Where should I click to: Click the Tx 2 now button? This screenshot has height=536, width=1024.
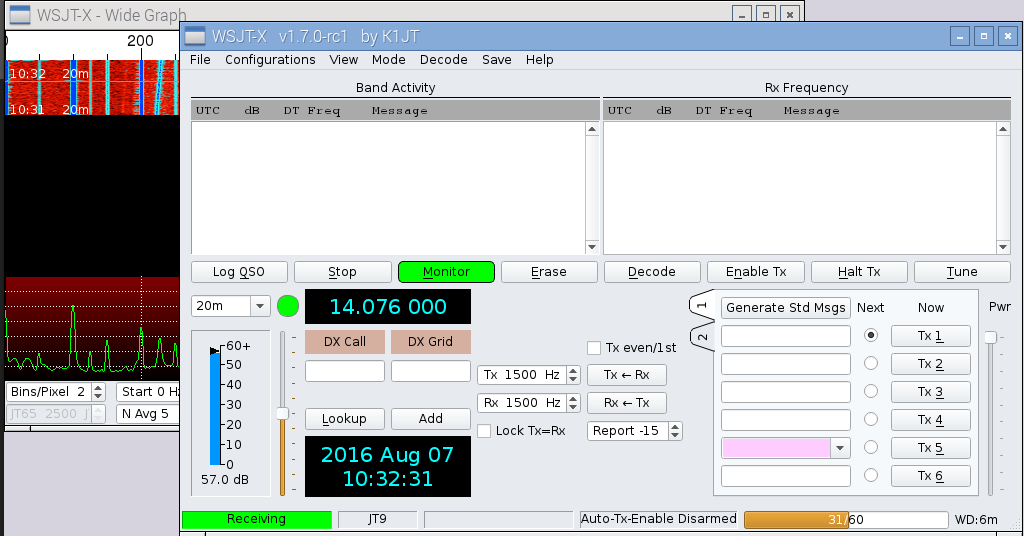pyautogui.click(x=931, y=364)
